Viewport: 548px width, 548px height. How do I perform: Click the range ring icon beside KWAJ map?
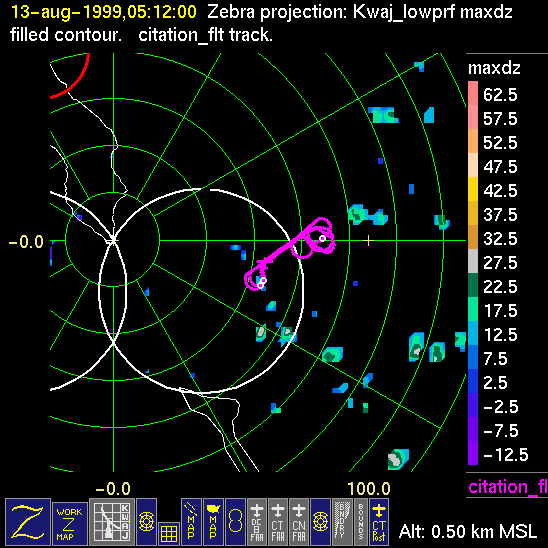point(146,521)
